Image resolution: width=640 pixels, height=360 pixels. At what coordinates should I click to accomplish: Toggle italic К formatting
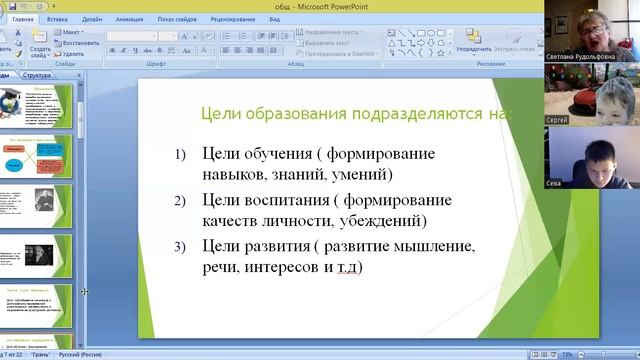[x=124, y=50]
